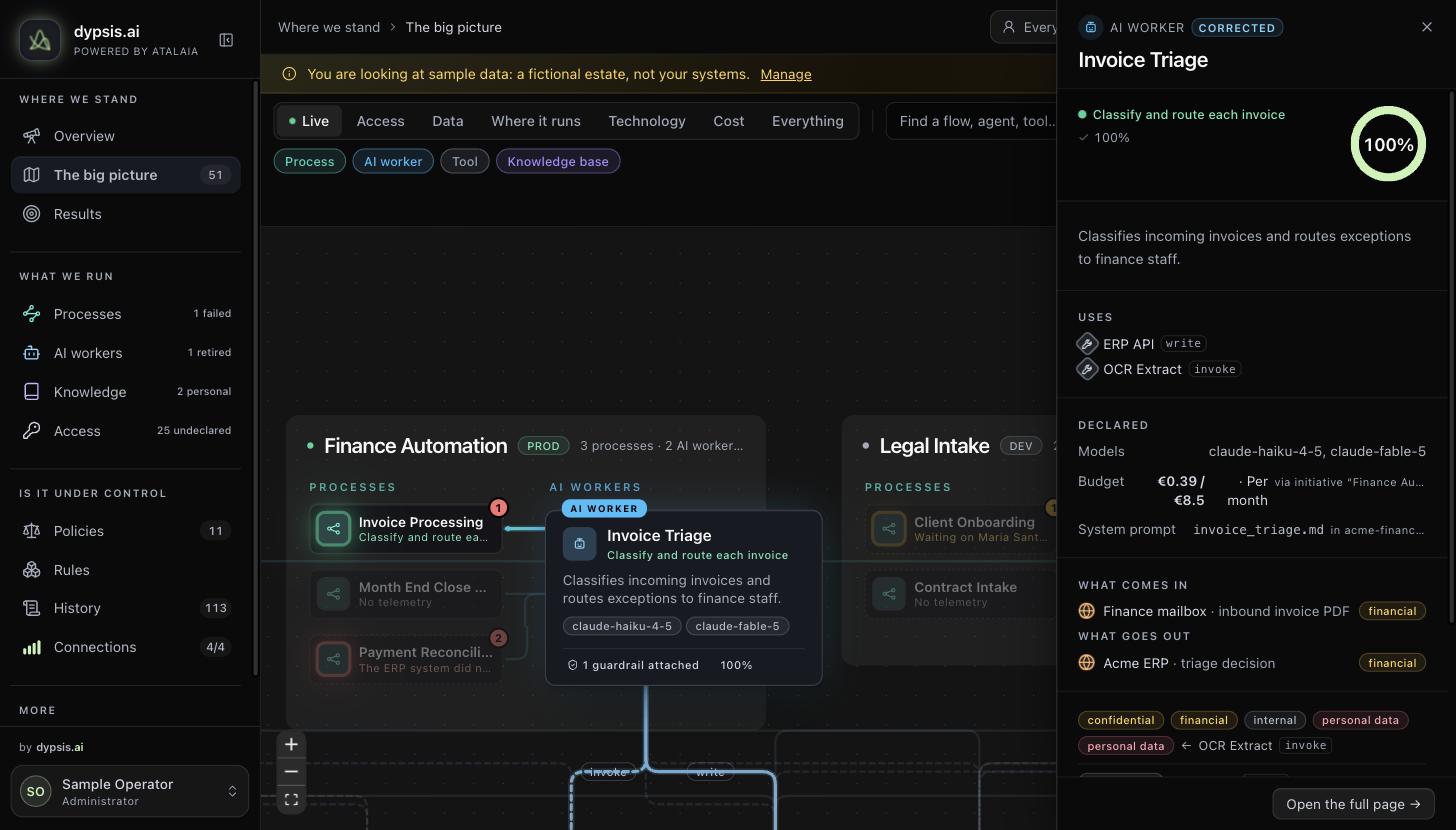Image resolution: width=1456 pixels, height=830 pixels.
Task: Toggle the AI worker filter chip
Action: click(x=393, y=161)
